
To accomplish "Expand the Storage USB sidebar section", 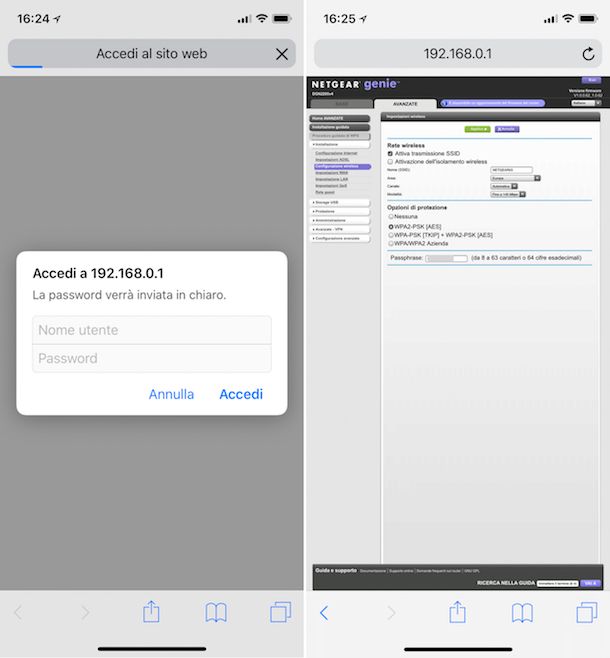I will point(340,203).
